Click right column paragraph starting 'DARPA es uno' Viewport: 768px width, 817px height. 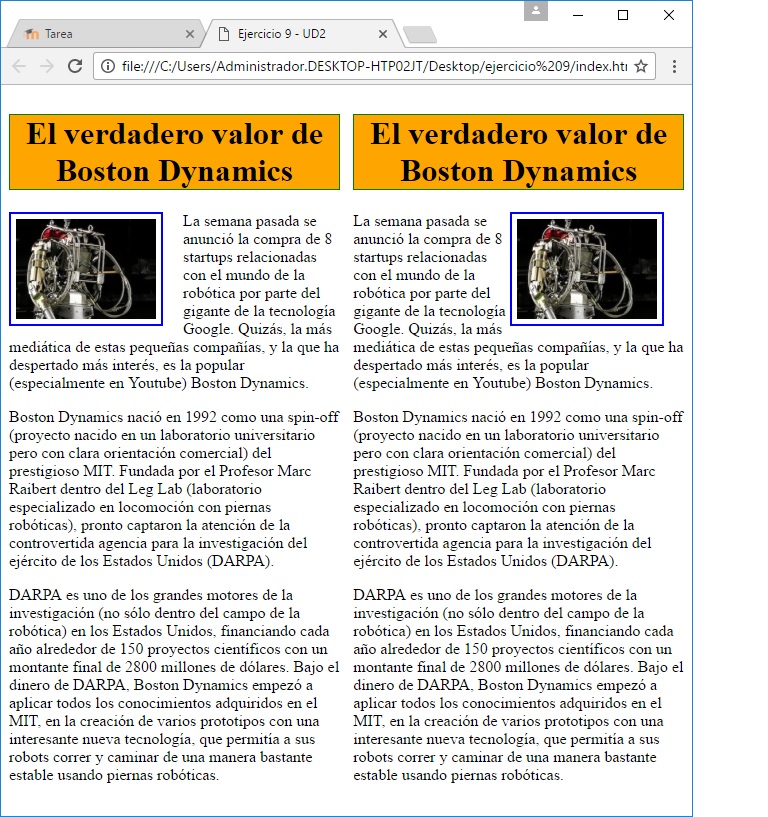(518, 685)
